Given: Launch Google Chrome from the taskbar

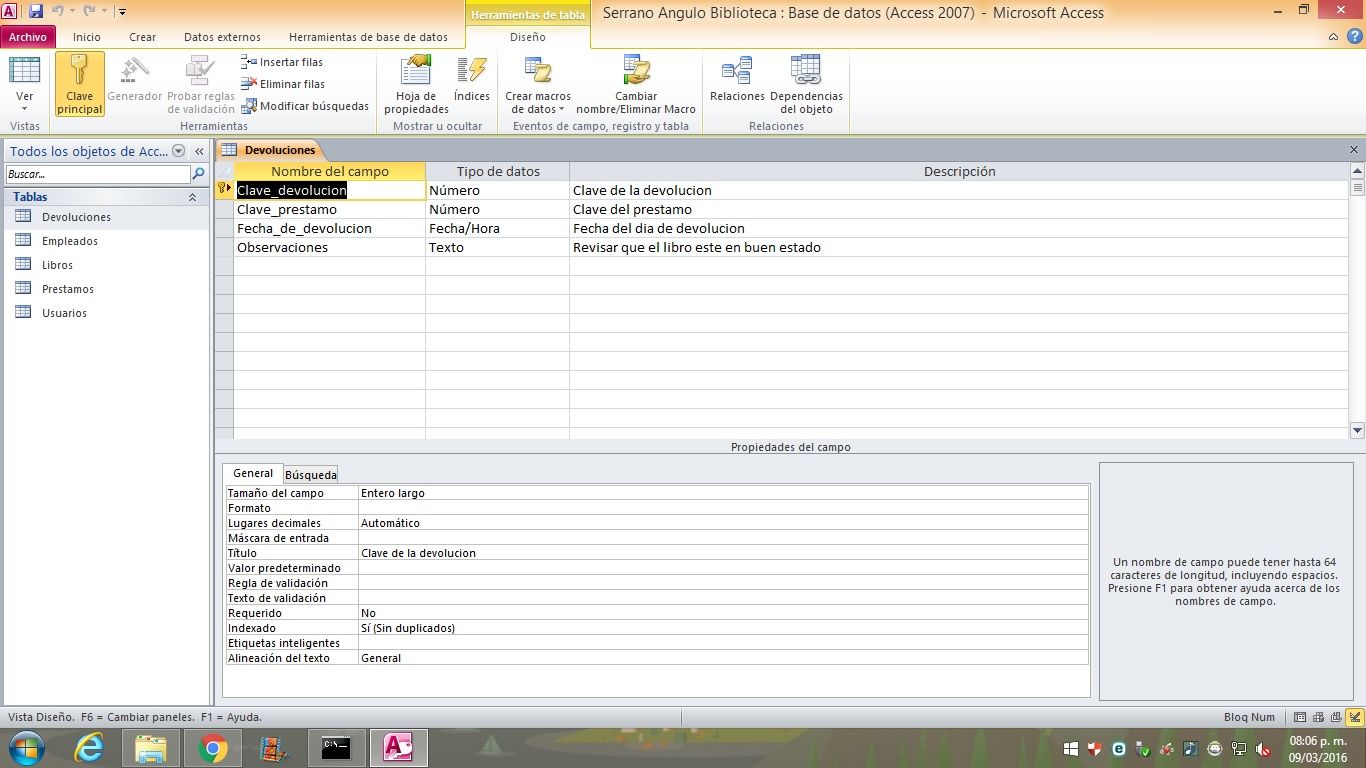Looking at the screenshot, I should (212, 748).
